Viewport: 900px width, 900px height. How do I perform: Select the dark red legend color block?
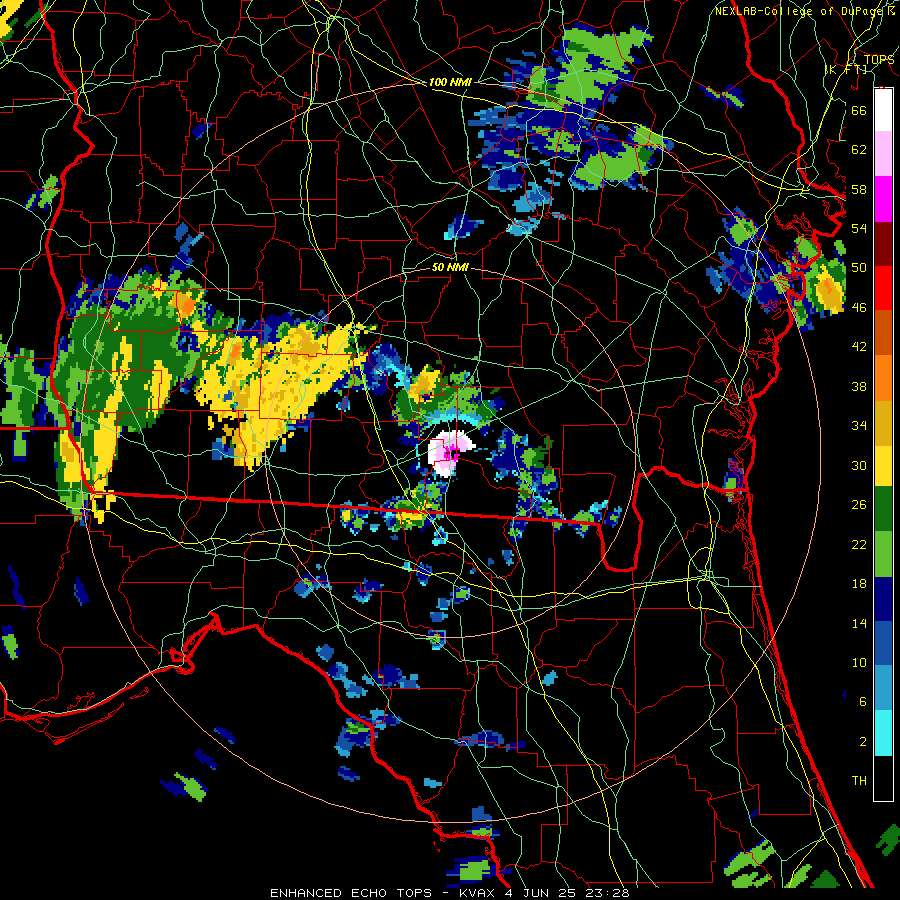click(883, 244)
